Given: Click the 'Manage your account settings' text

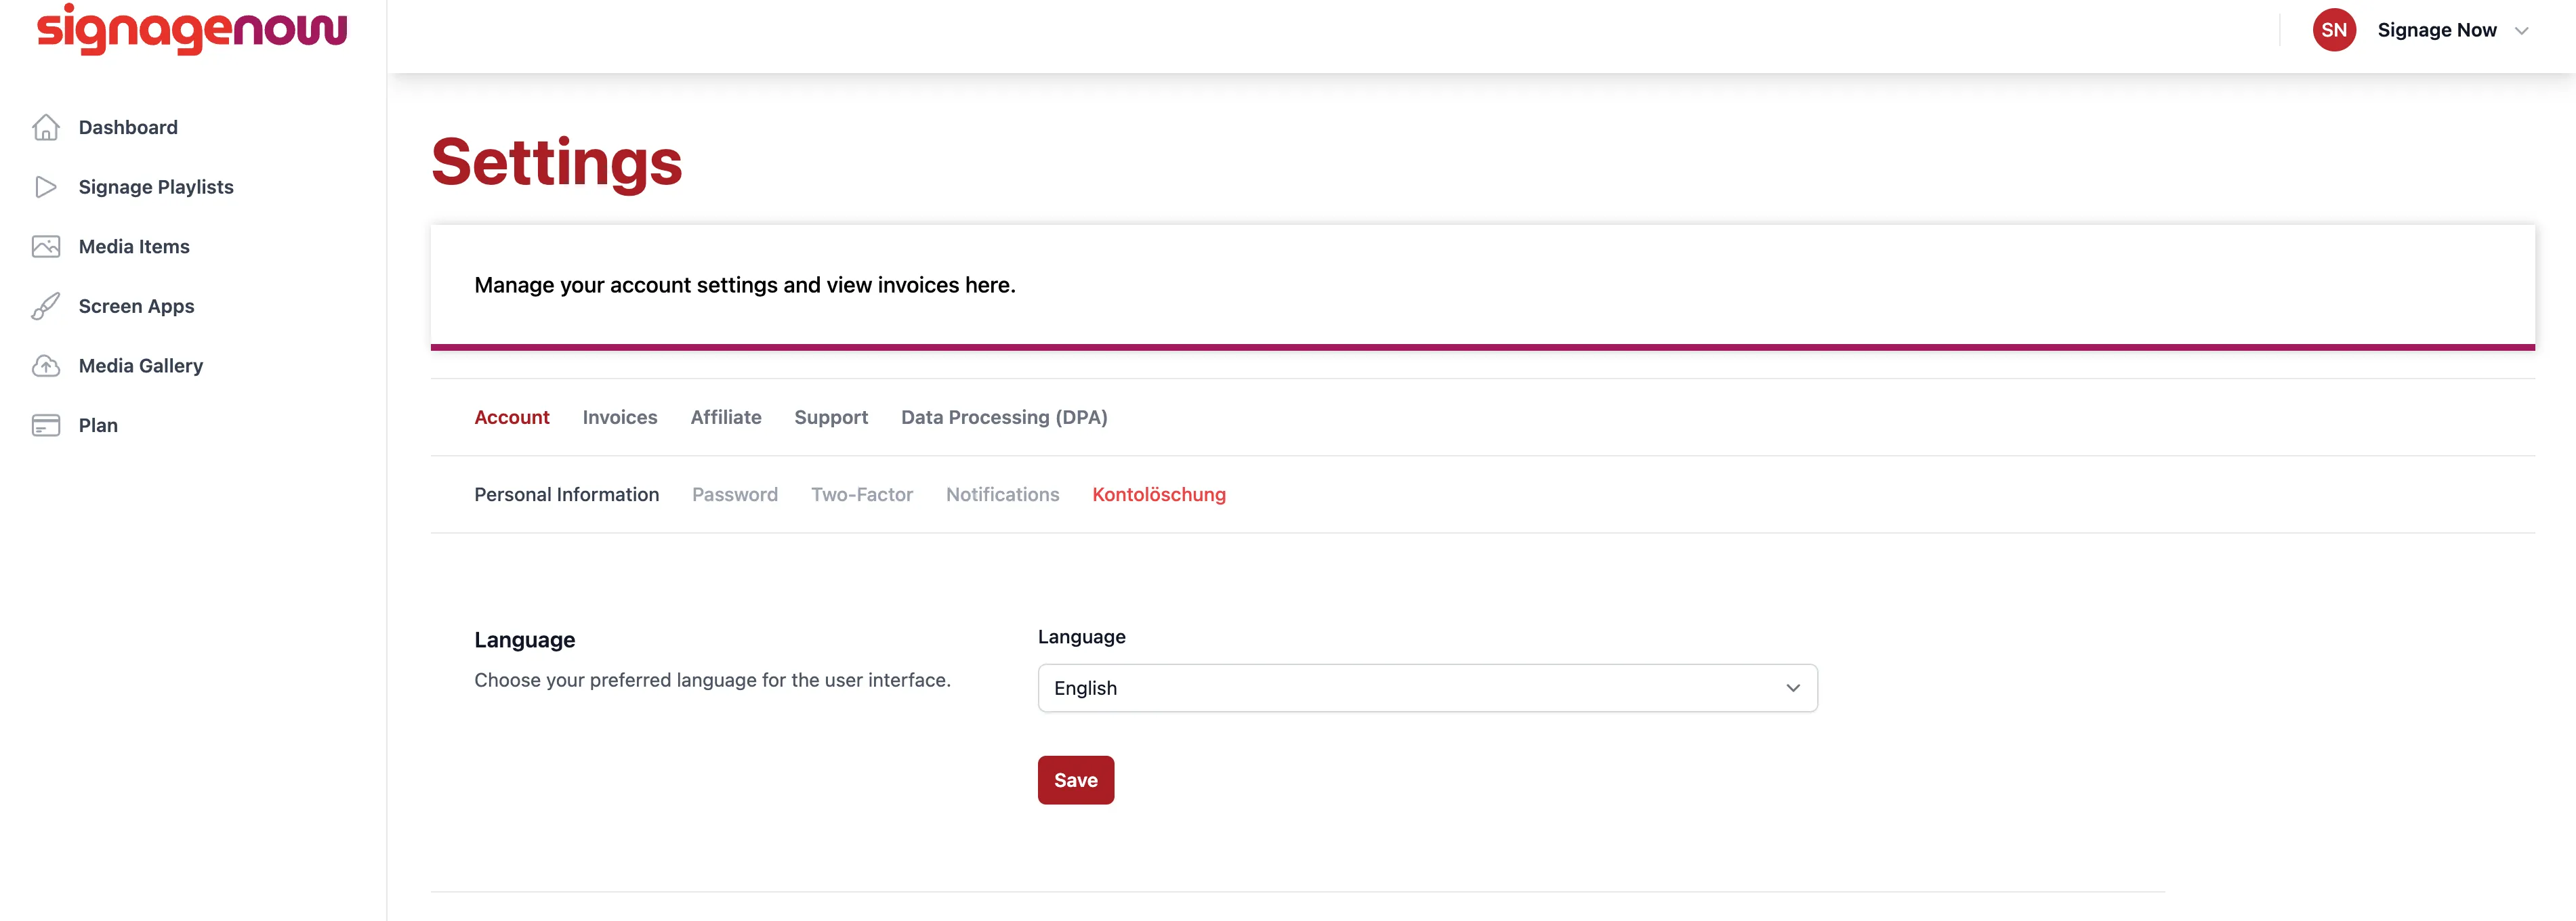Looking at the screenshot, I should [x=745, y=285].
